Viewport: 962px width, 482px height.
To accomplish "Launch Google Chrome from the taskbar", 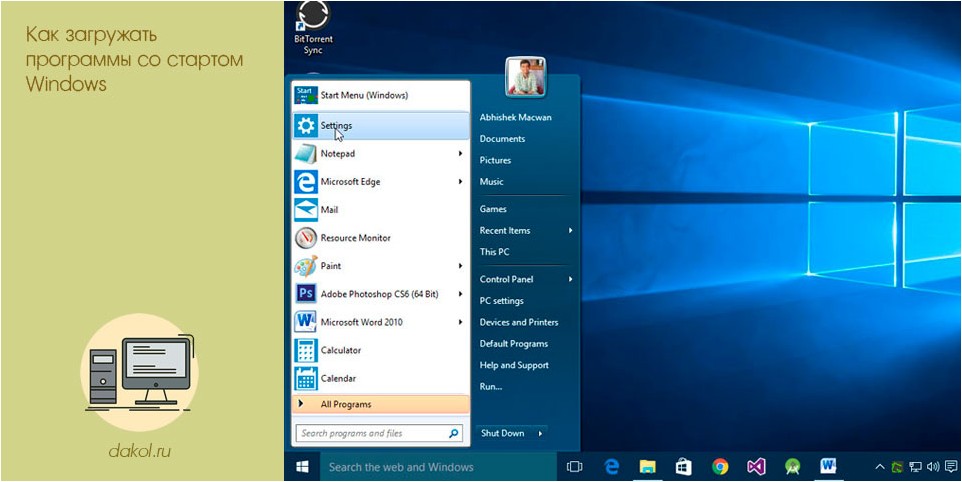I will [720, 467].
